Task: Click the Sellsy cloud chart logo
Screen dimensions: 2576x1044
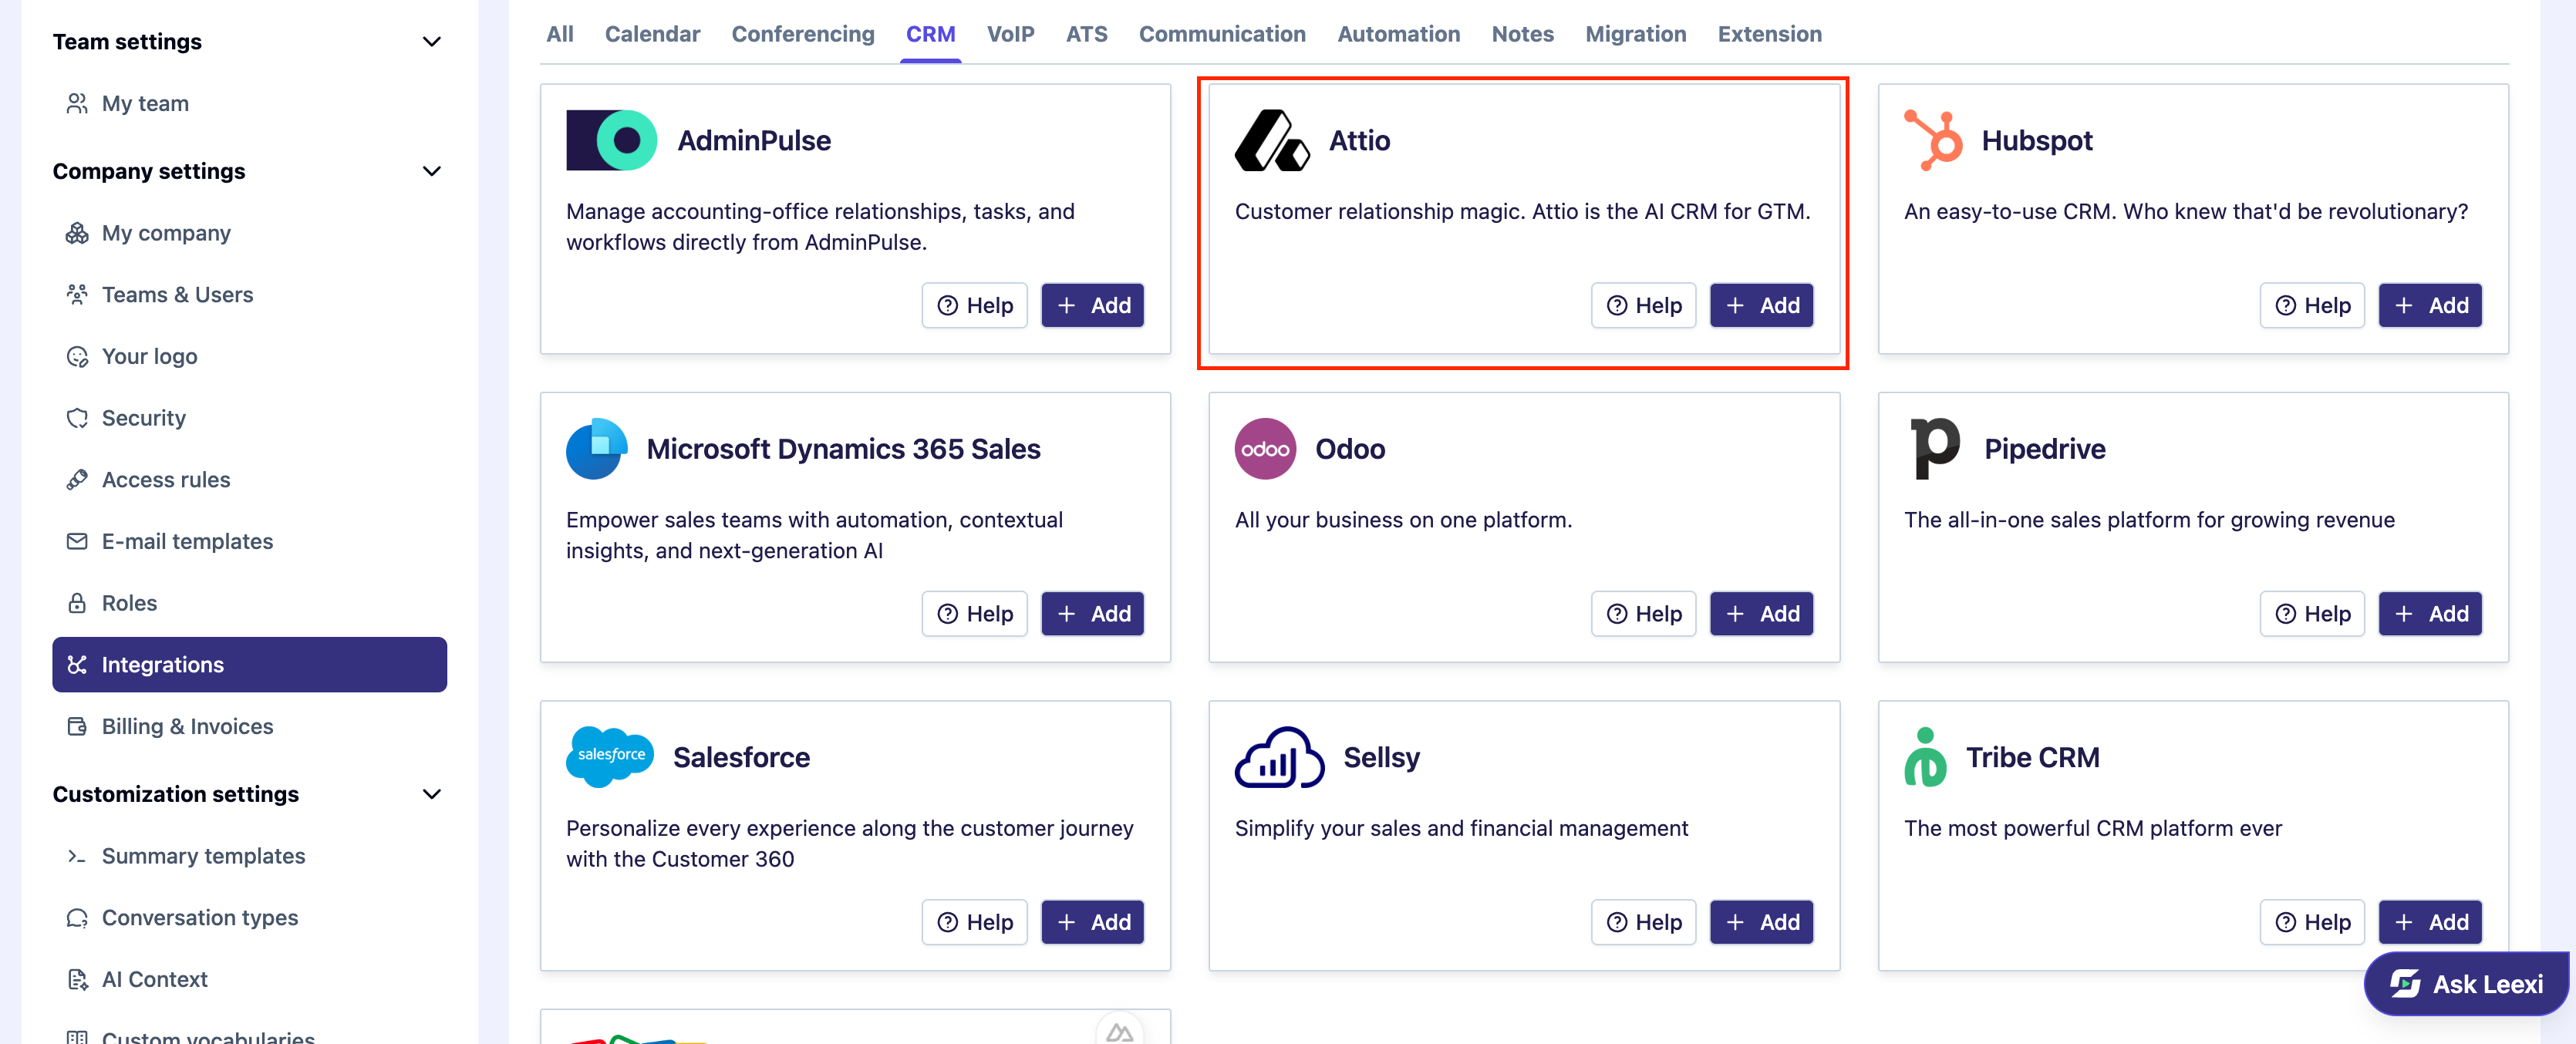Action: coord(1279,757)
